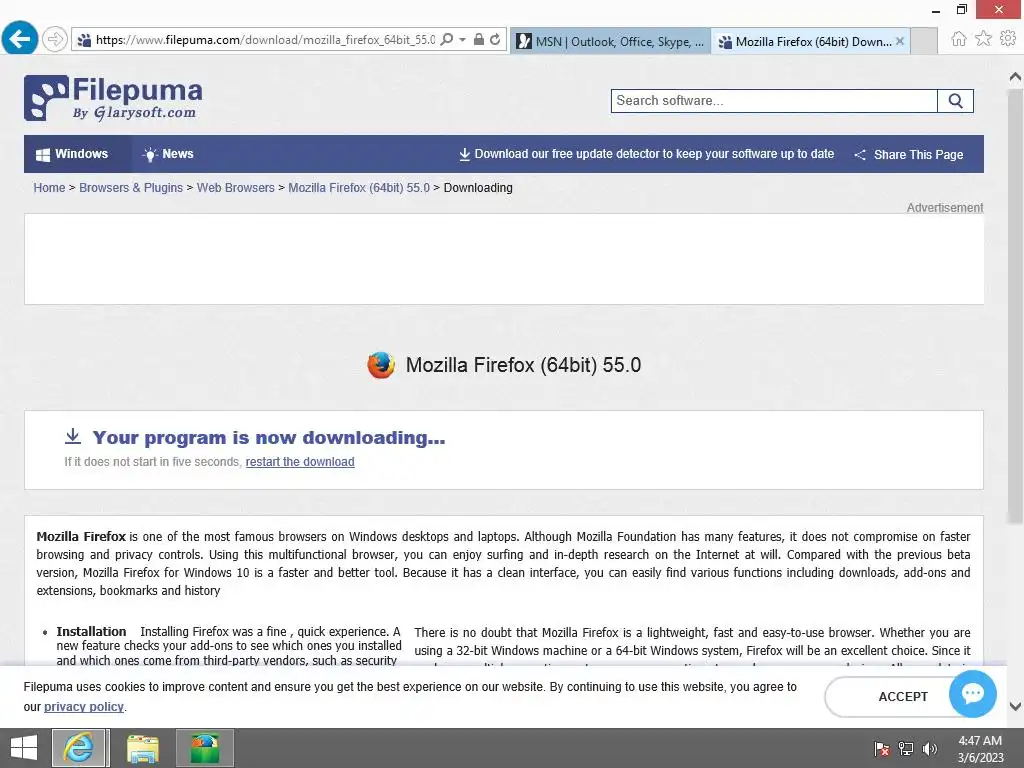Switch to the MSN Outlook tab
The width and height of the screenshot is (1024, 768).
(x=610, y=41)
